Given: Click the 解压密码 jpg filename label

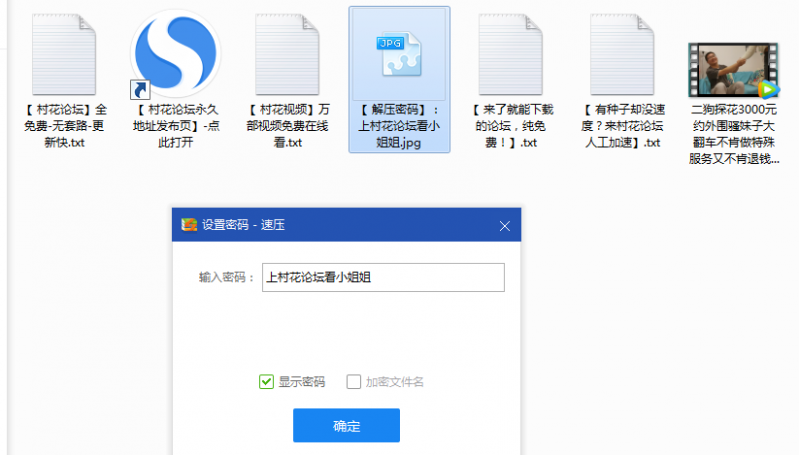Looking at the screenshot, I should click(x=399, y=126).
